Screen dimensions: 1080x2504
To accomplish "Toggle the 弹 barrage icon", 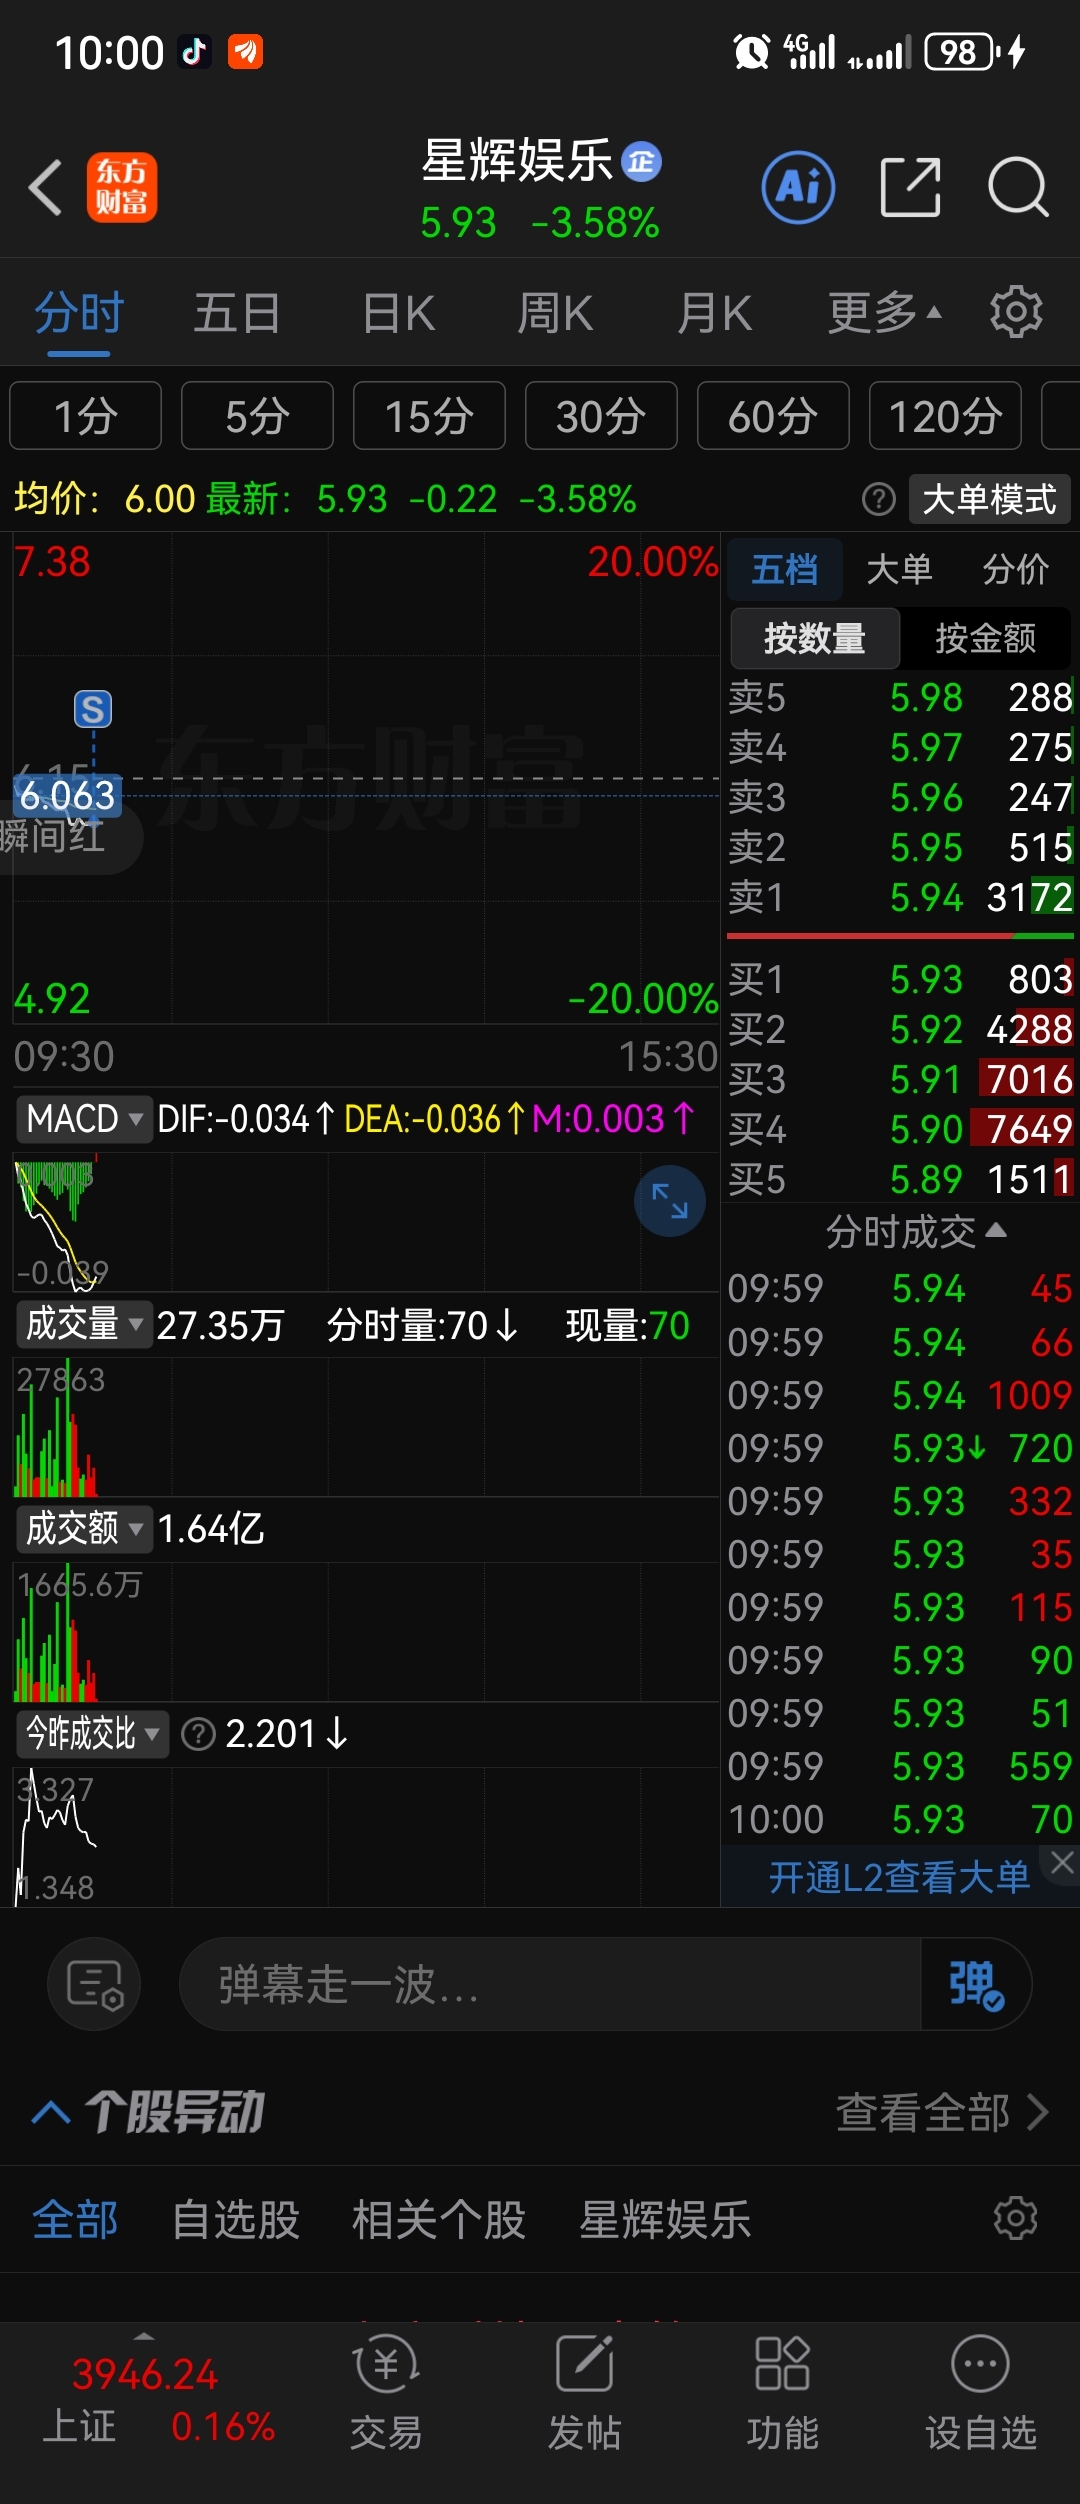I will click(x=975, y=1984).
